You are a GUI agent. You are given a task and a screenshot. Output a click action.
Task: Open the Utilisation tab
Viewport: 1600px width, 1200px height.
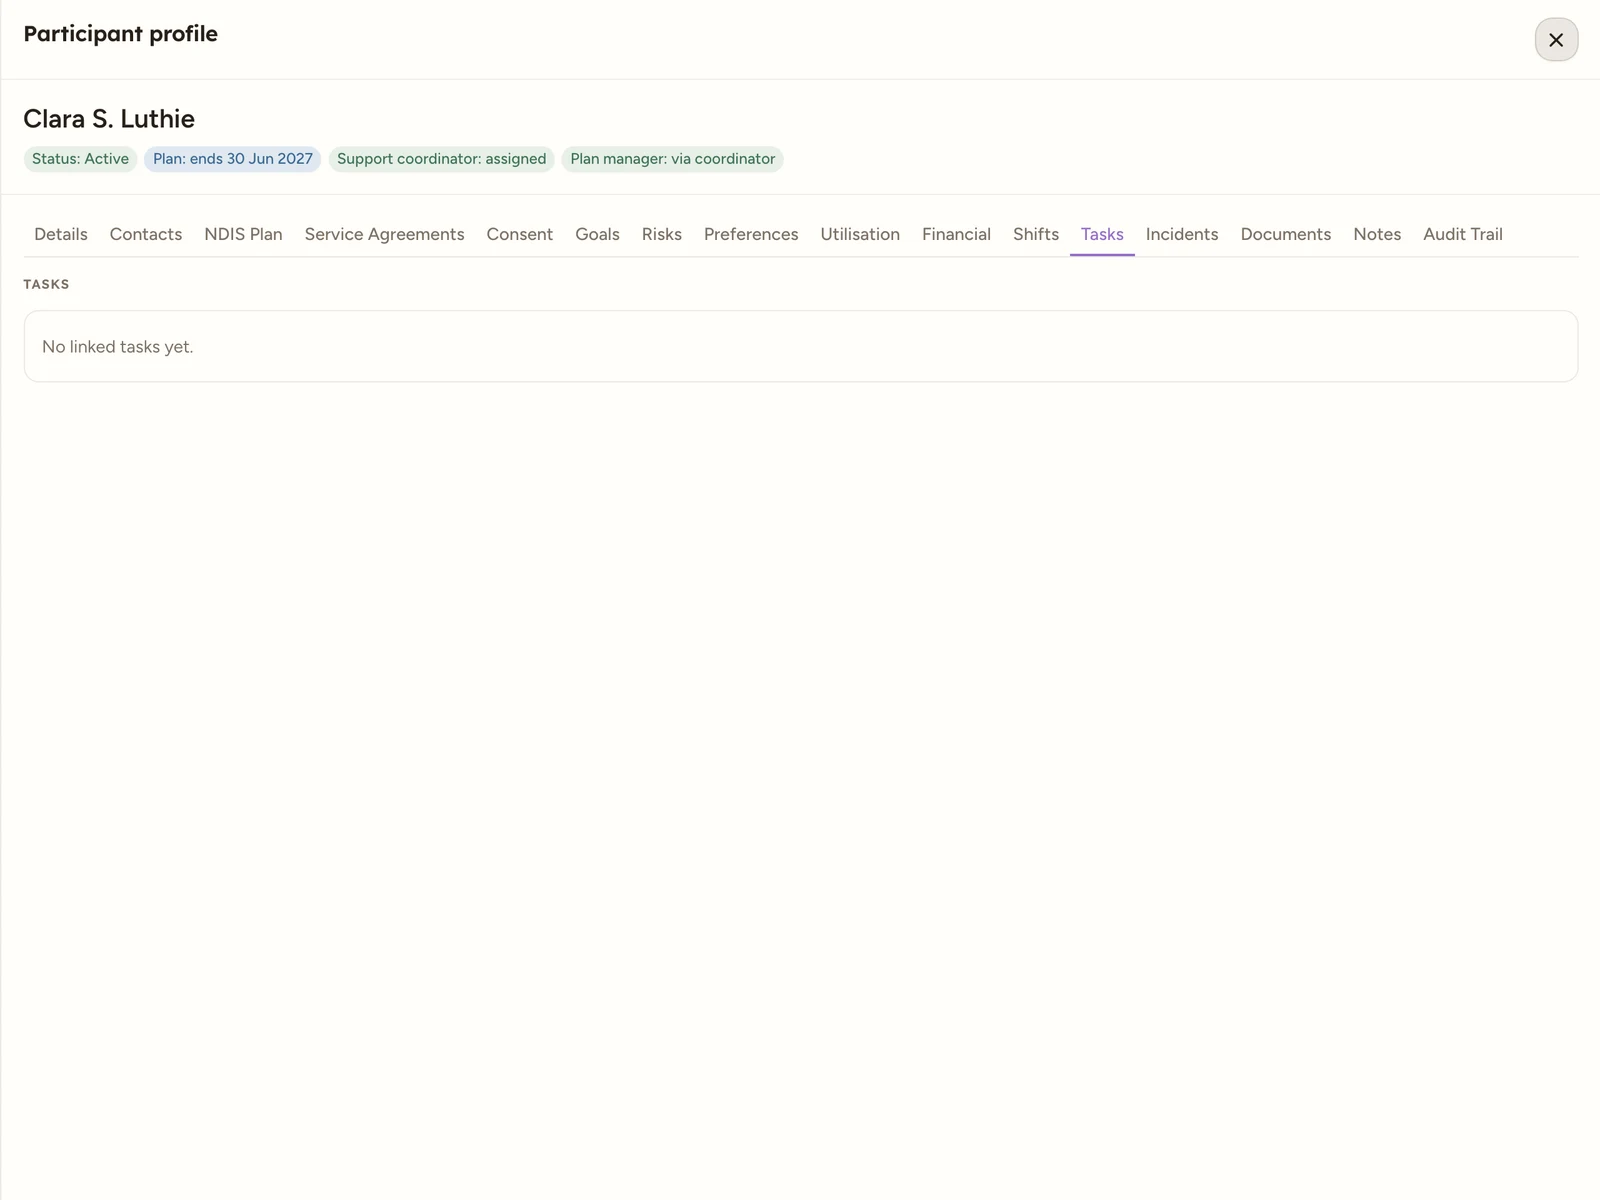coord(860,234)
